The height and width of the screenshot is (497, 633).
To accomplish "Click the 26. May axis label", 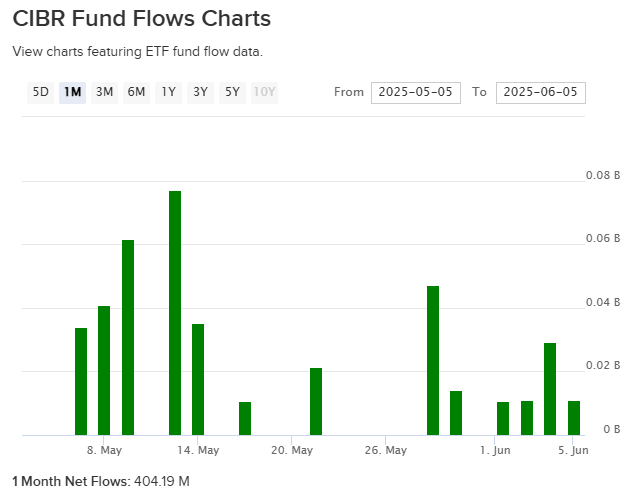I will tap(386, 450).
